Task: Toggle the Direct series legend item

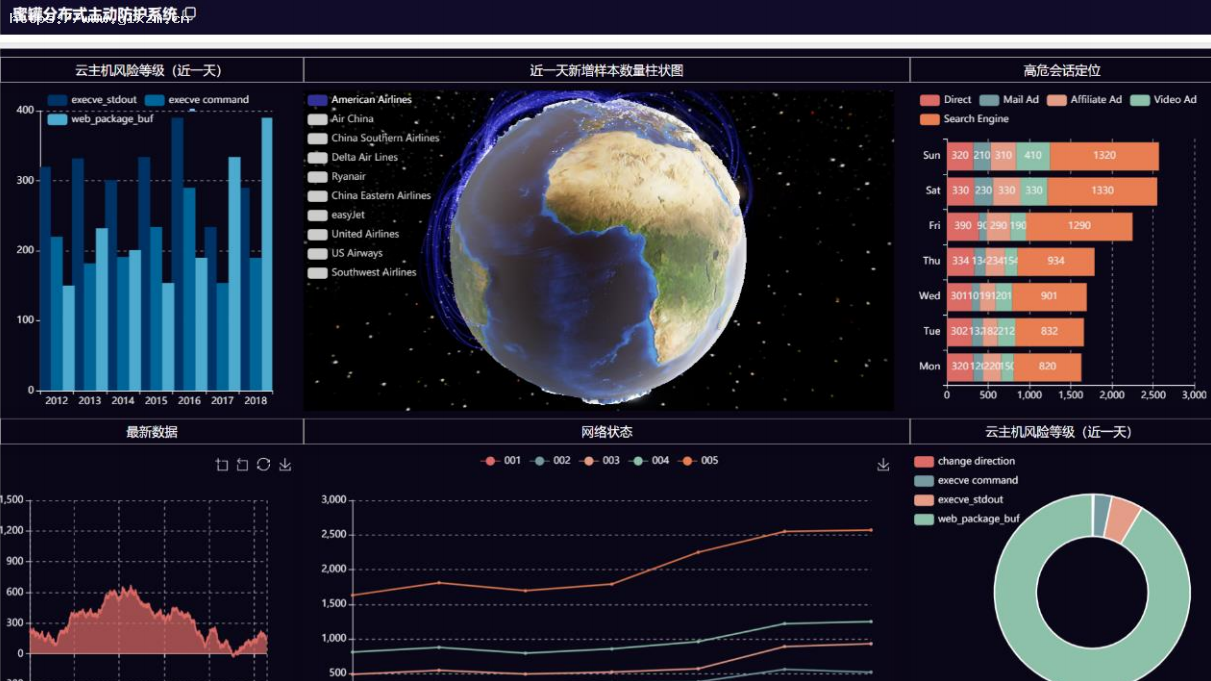Action: pos(946,100)
